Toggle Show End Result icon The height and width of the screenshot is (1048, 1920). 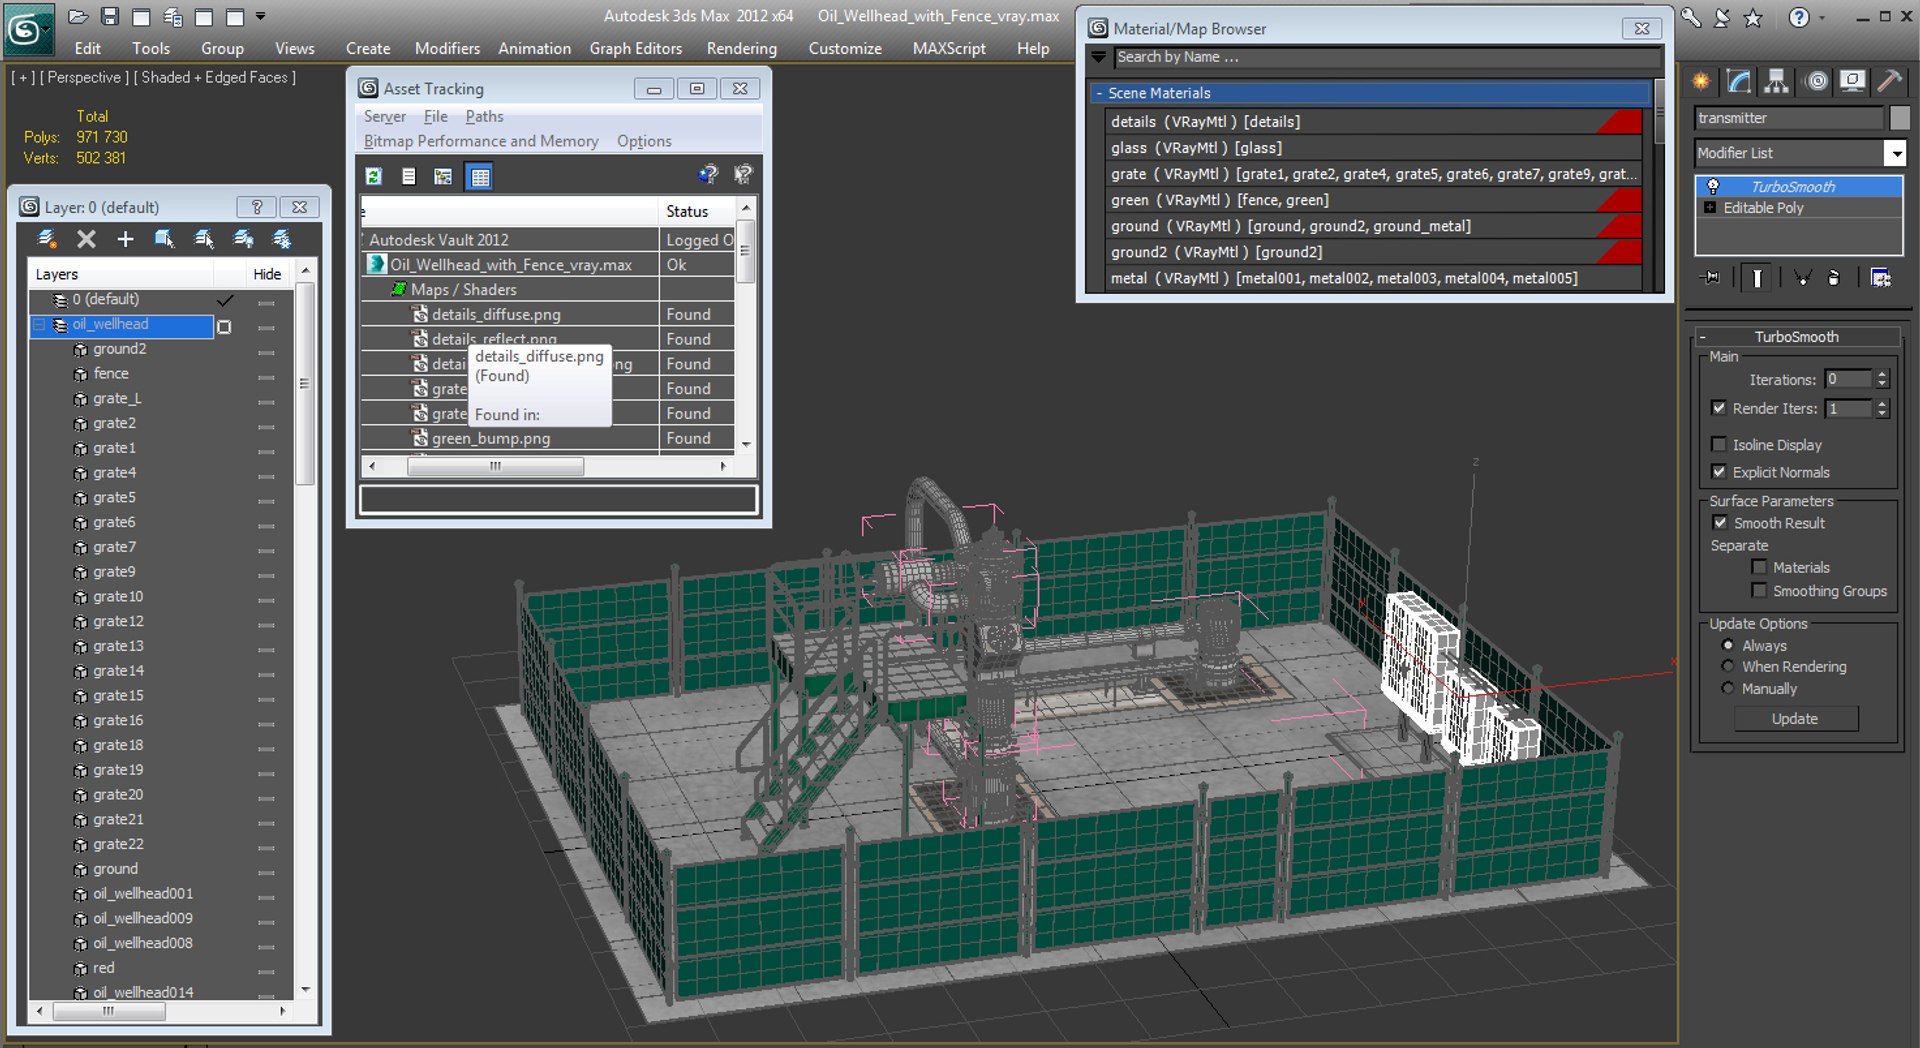1757,278
